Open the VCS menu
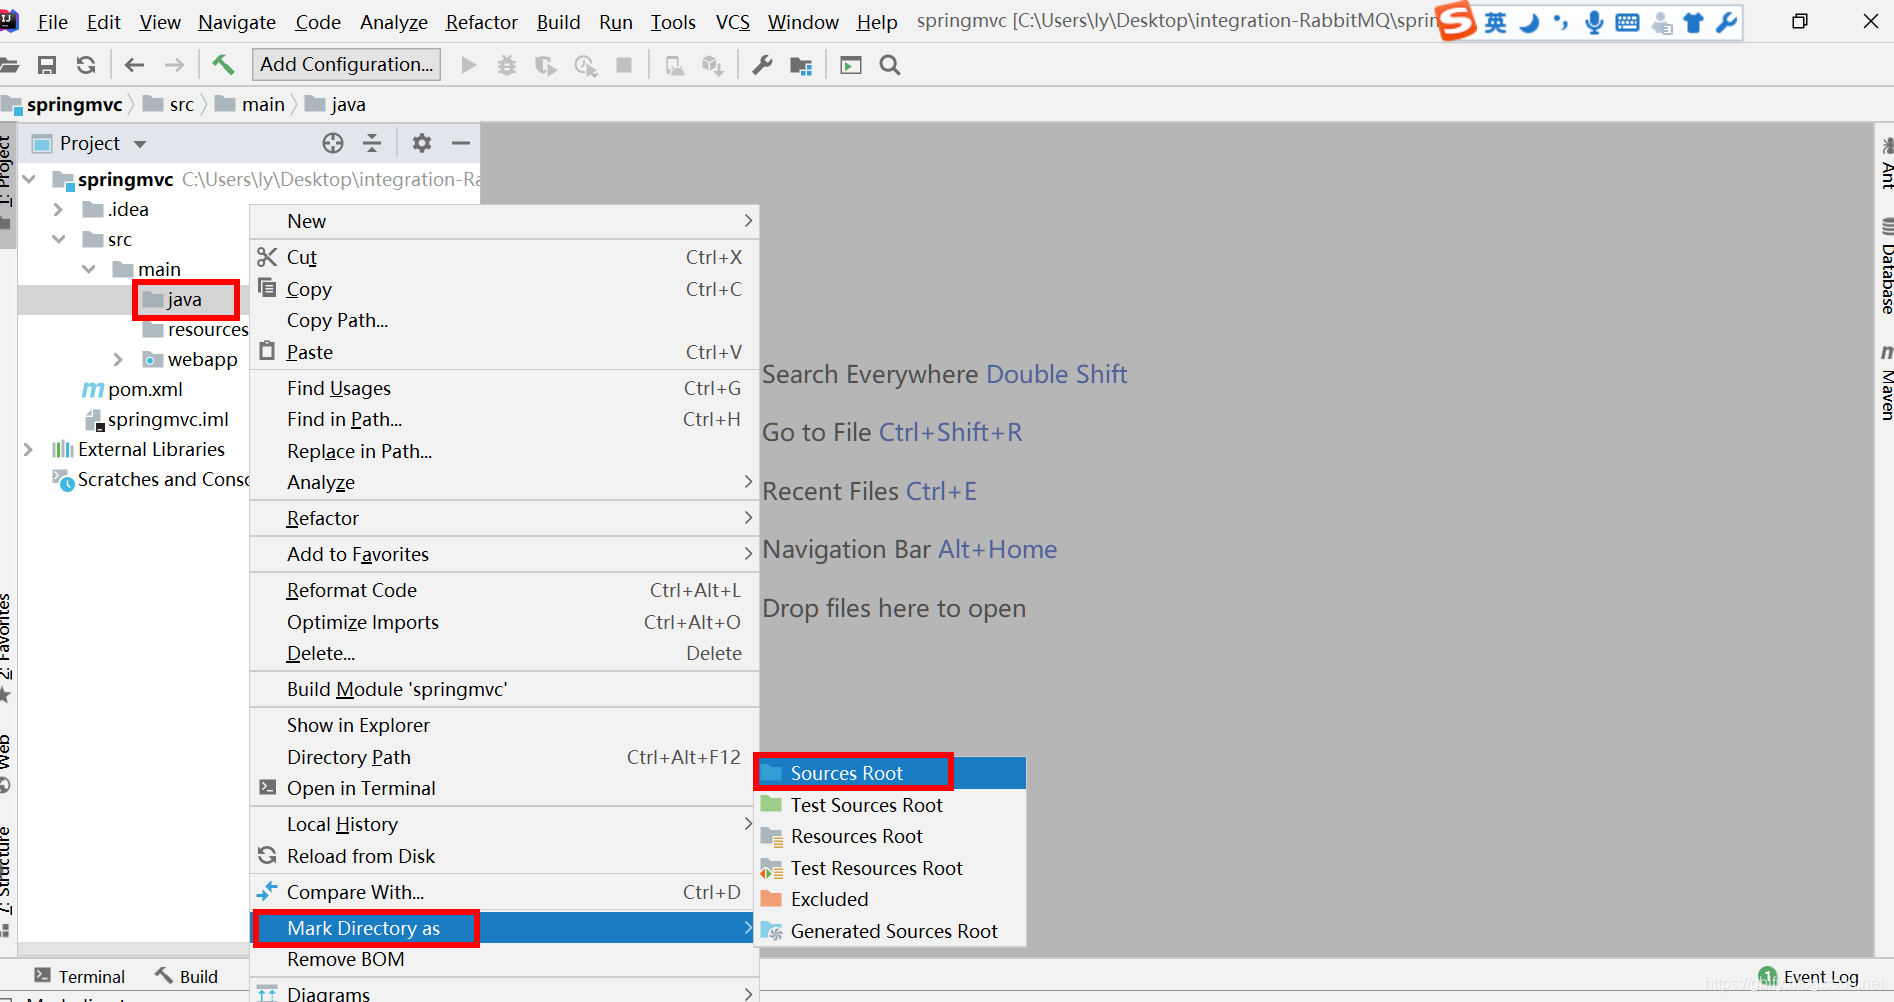The width and height of the screenshot is (1894, 1002). (733, 22)
